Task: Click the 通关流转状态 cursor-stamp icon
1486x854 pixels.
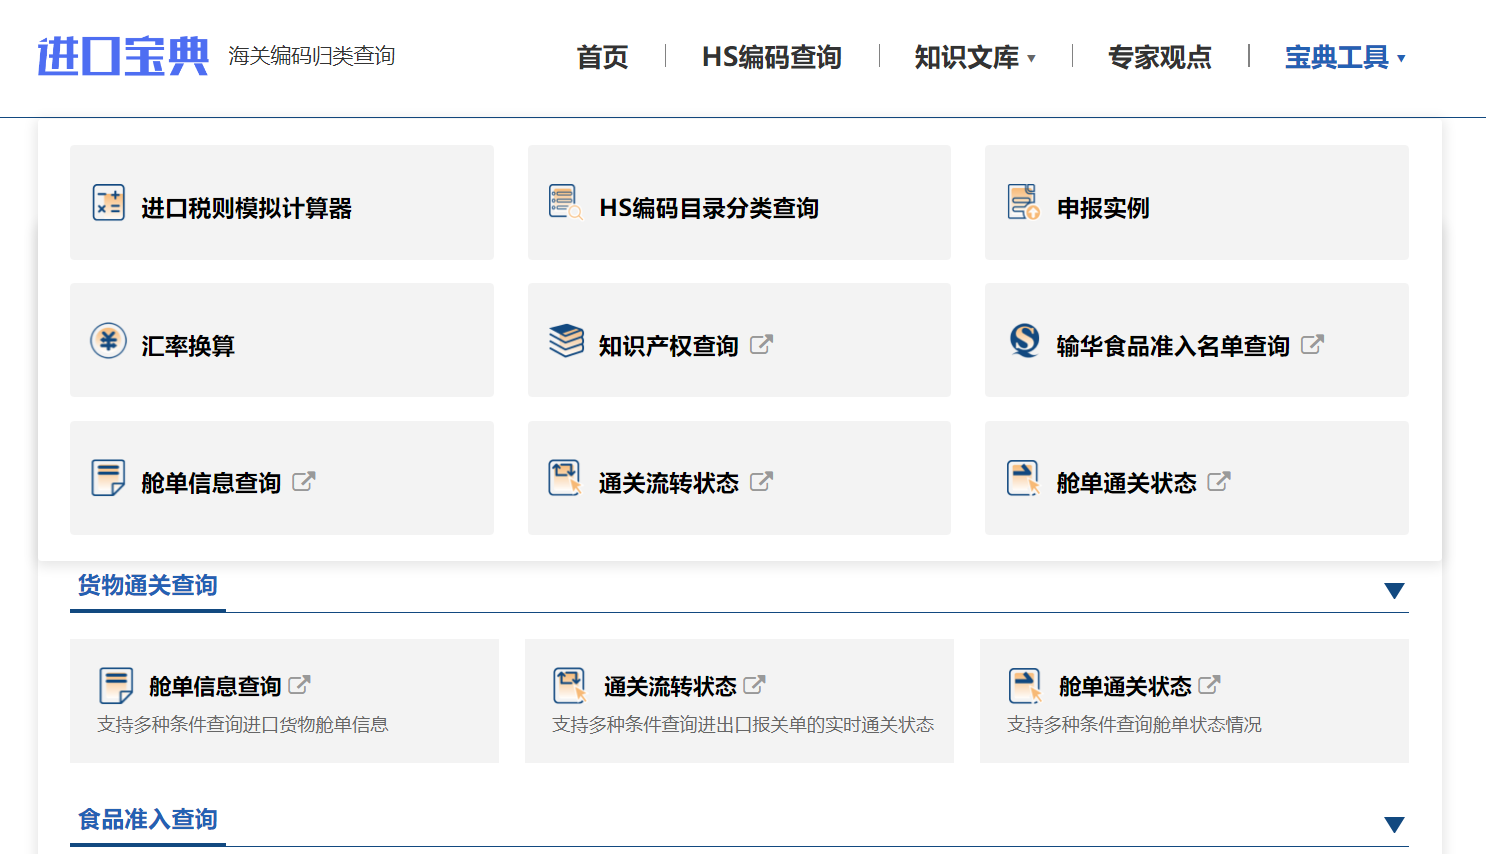Action: [565, 478]
